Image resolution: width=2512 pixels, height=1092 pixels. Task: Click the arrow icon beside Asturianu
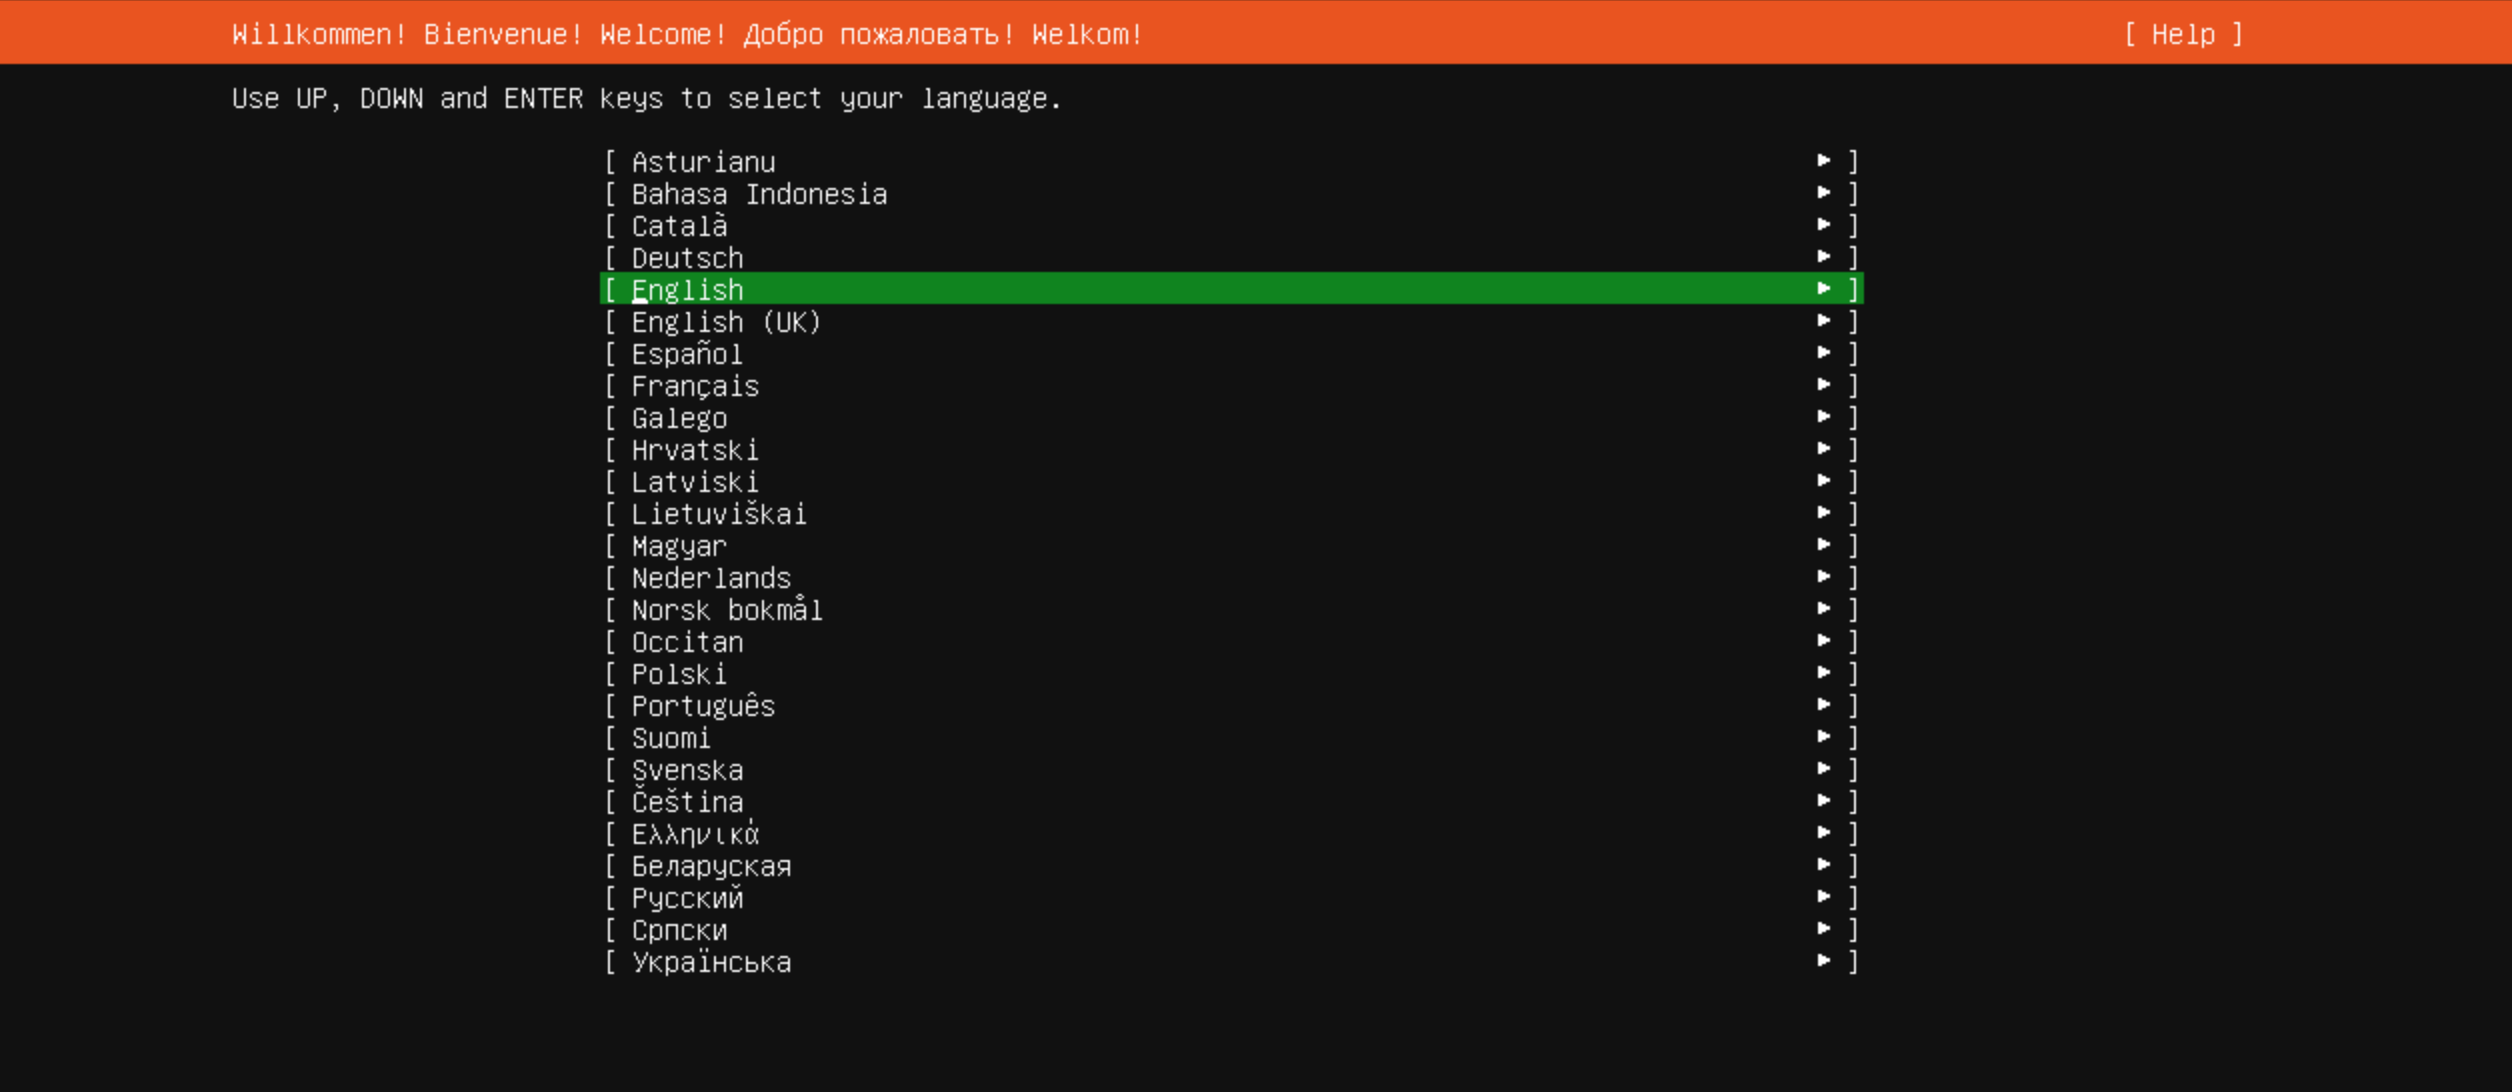point(1824,160)
